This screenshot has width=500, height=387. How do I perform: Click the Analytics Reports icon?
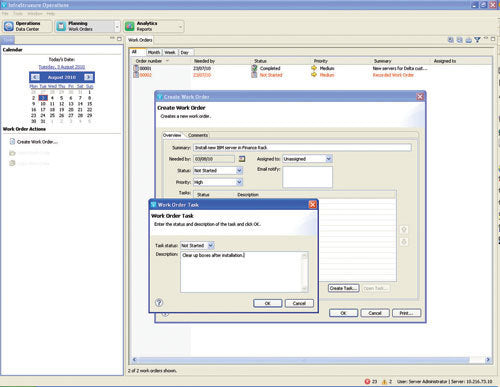129,26
